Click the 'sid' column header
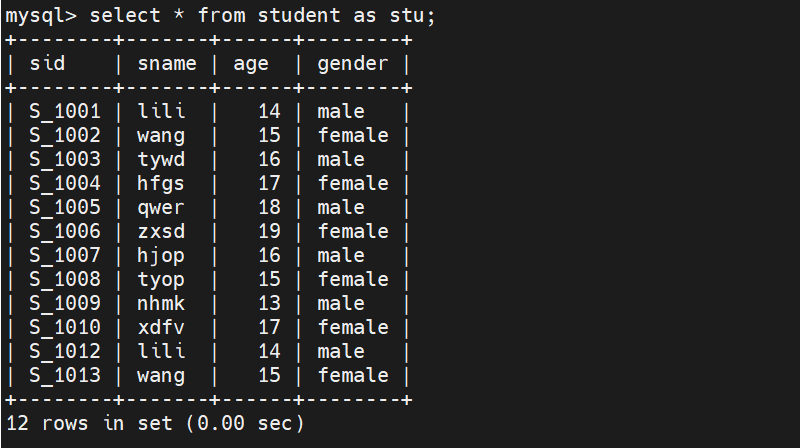The width and height of the screenshot is (800, 448). point(47,64)
